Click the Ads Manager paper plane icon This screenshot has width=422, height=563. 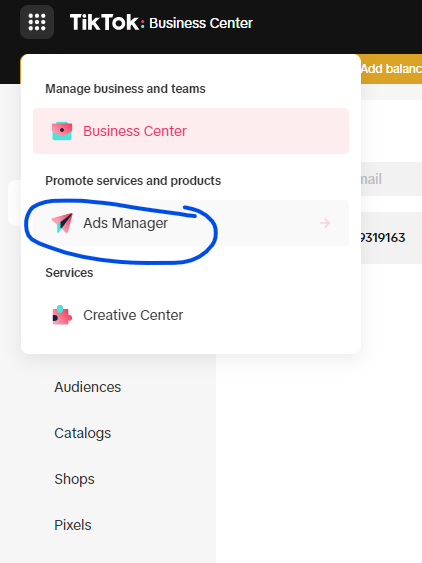point(62,223)
